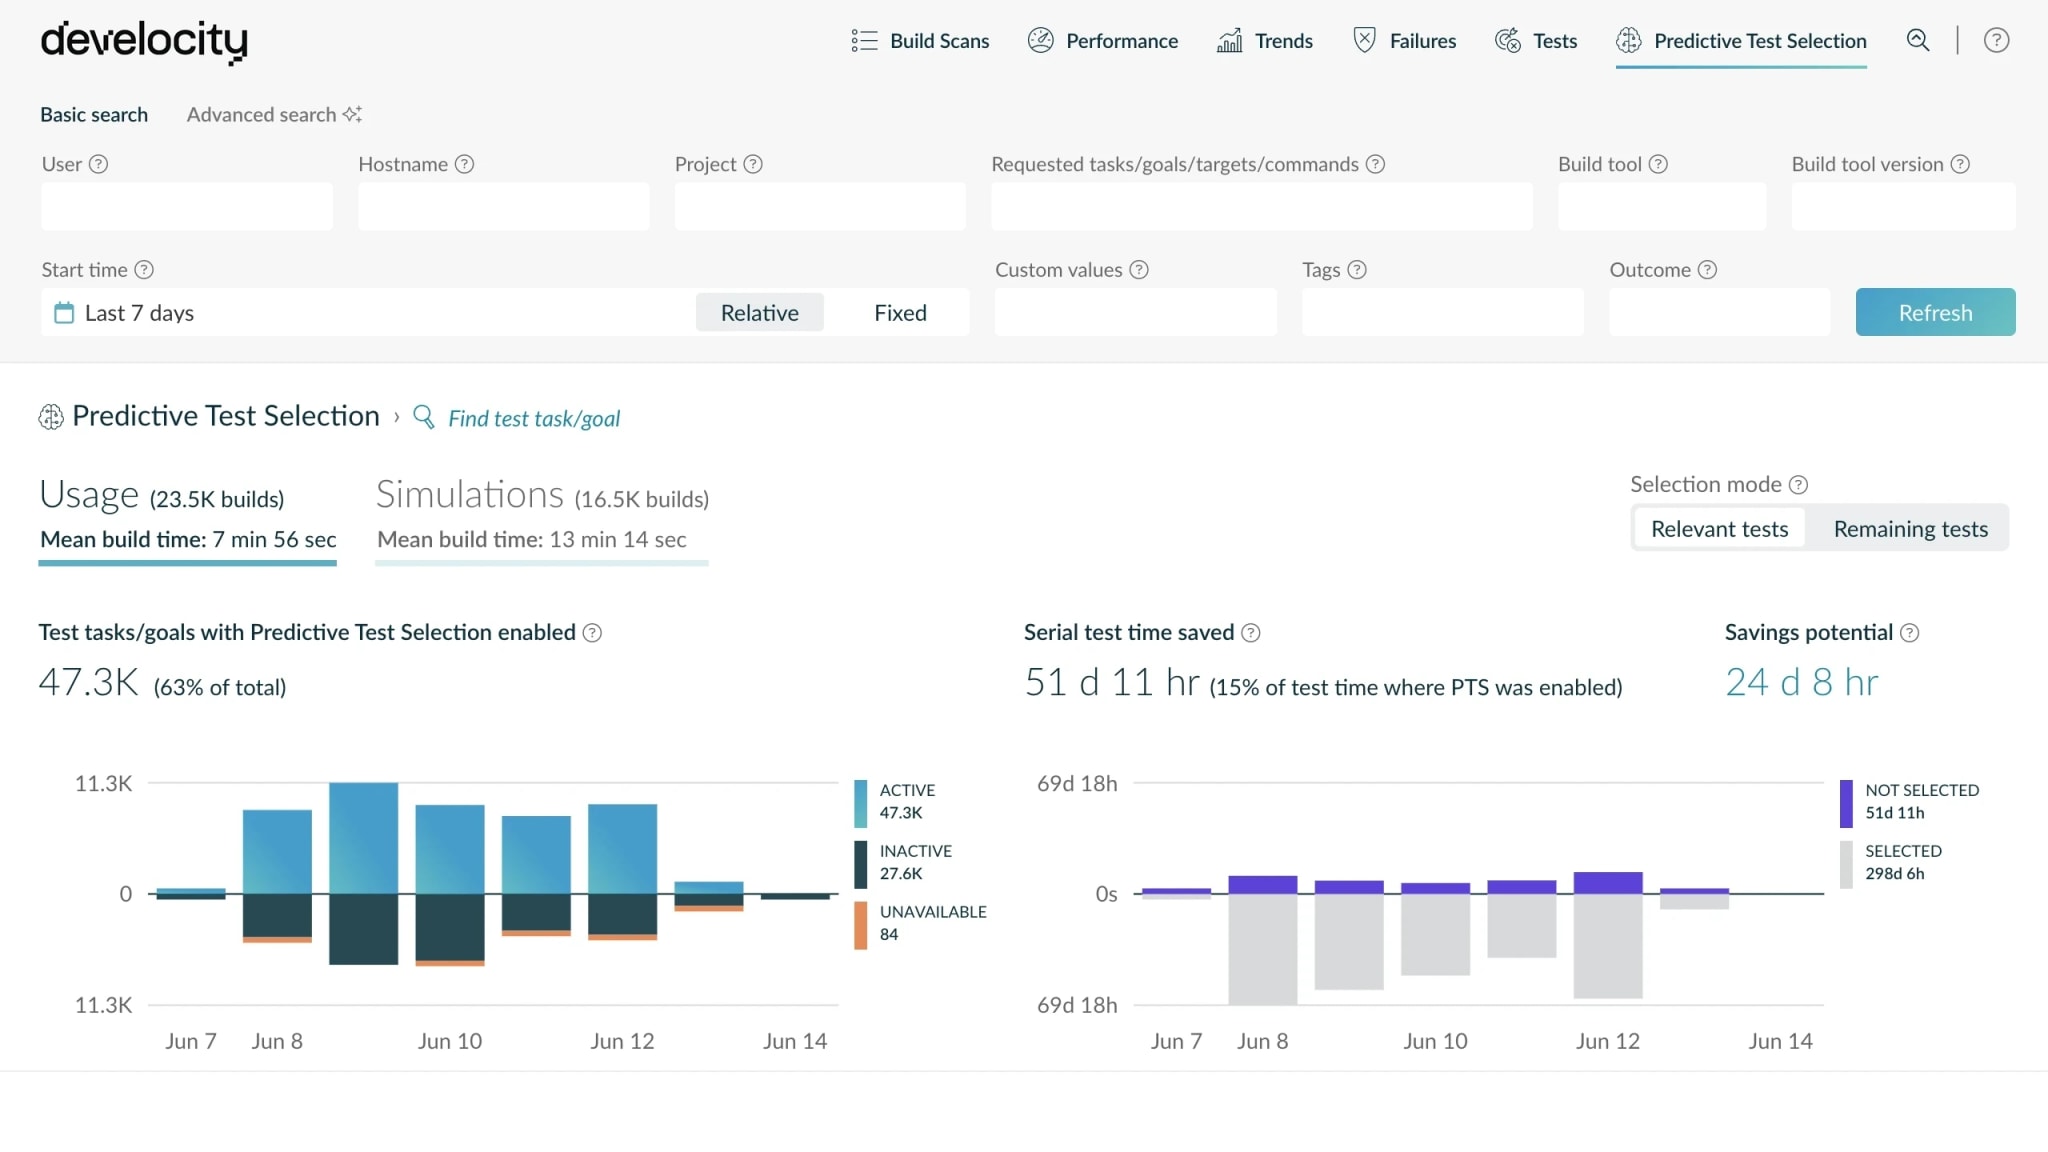
Task: Show help for the Tags field
Action: (1357, 270)
